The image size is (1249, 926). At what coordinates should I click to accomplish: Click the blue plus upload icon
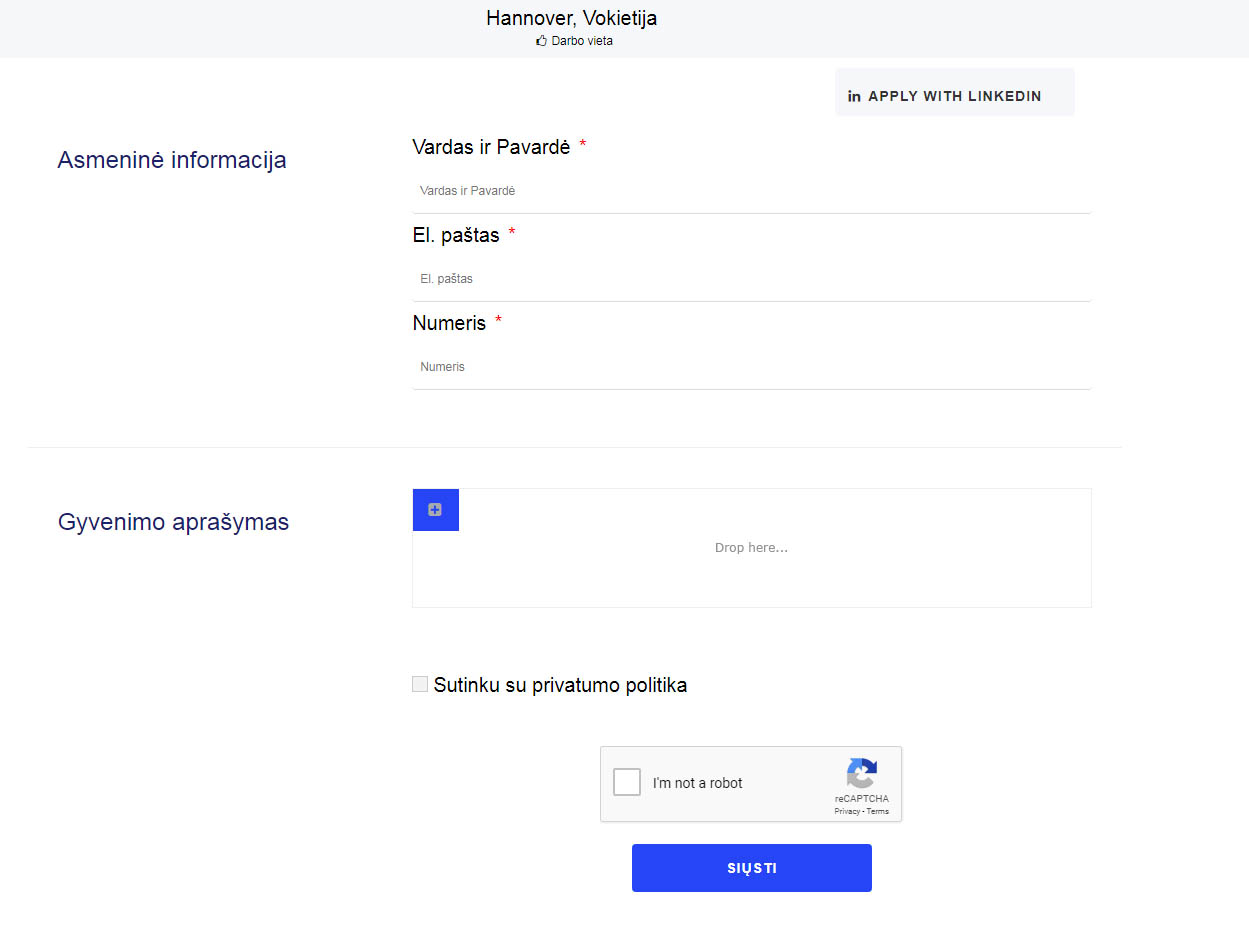pyautogui.click(x=435, y=510)
